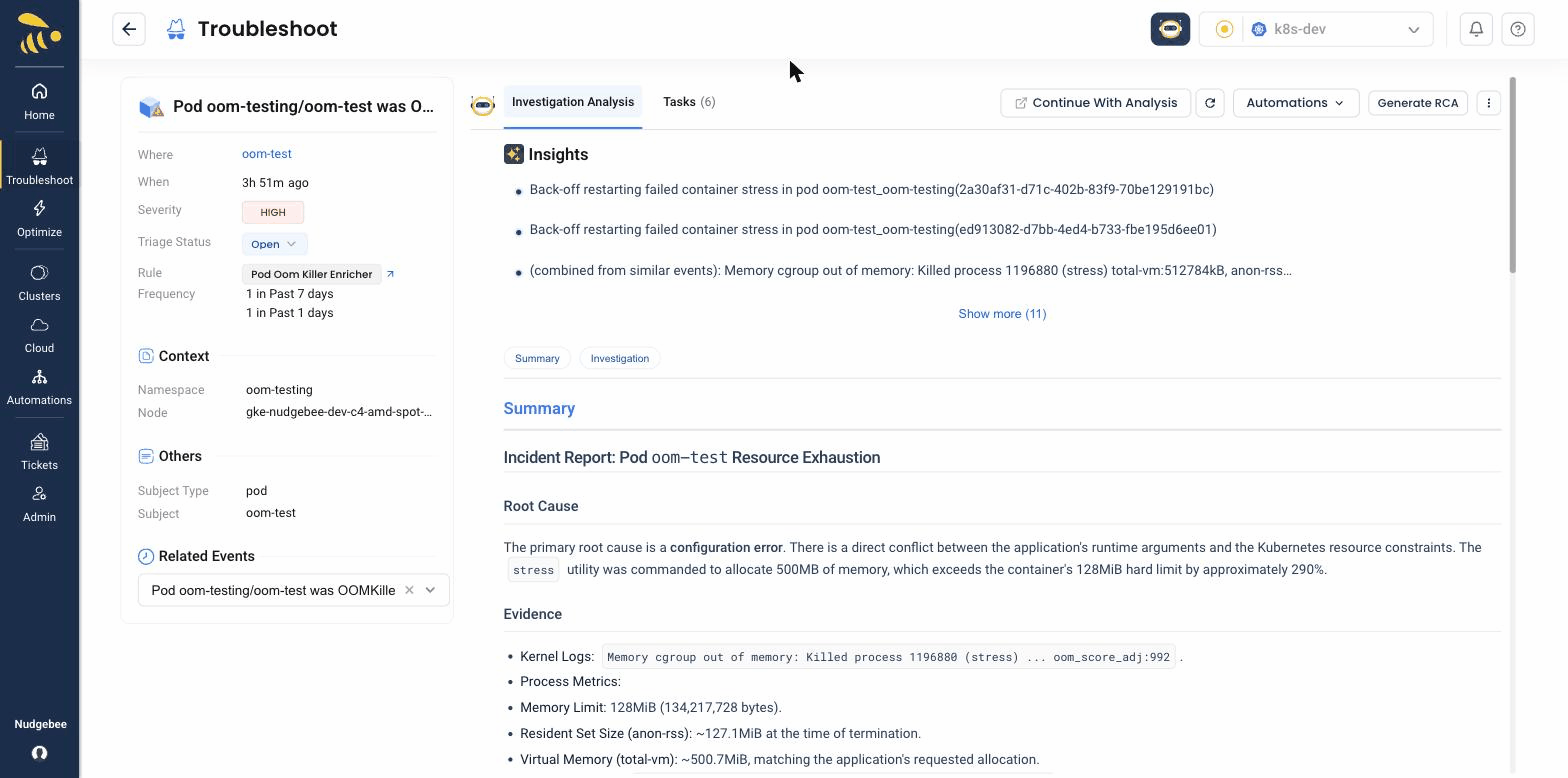Clear the selected related event
Image resolution: width=1568 pixels, height=778 pixels.
[409, 590]
